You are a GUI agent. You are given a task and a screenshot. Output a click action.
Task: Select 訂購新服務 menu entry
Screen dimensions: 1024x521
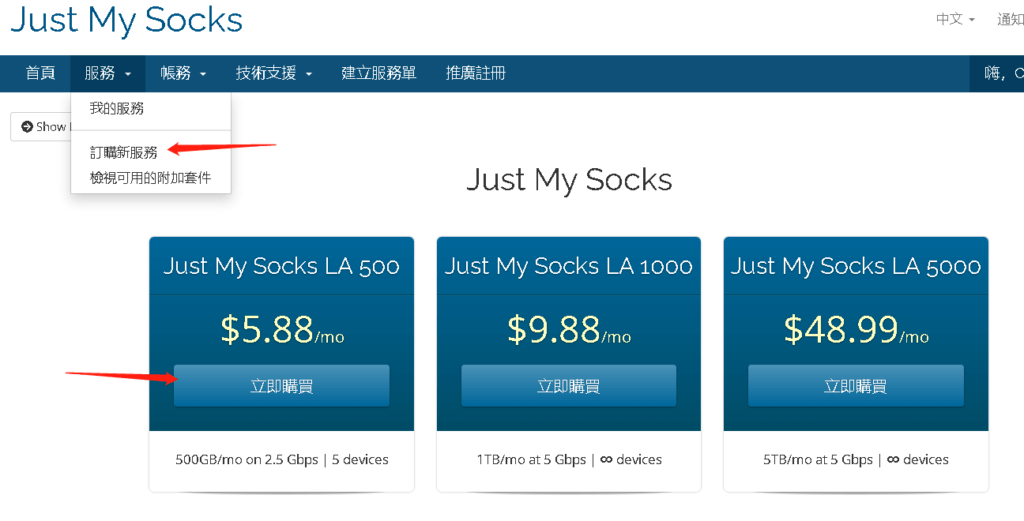click(x=124, y=153)
